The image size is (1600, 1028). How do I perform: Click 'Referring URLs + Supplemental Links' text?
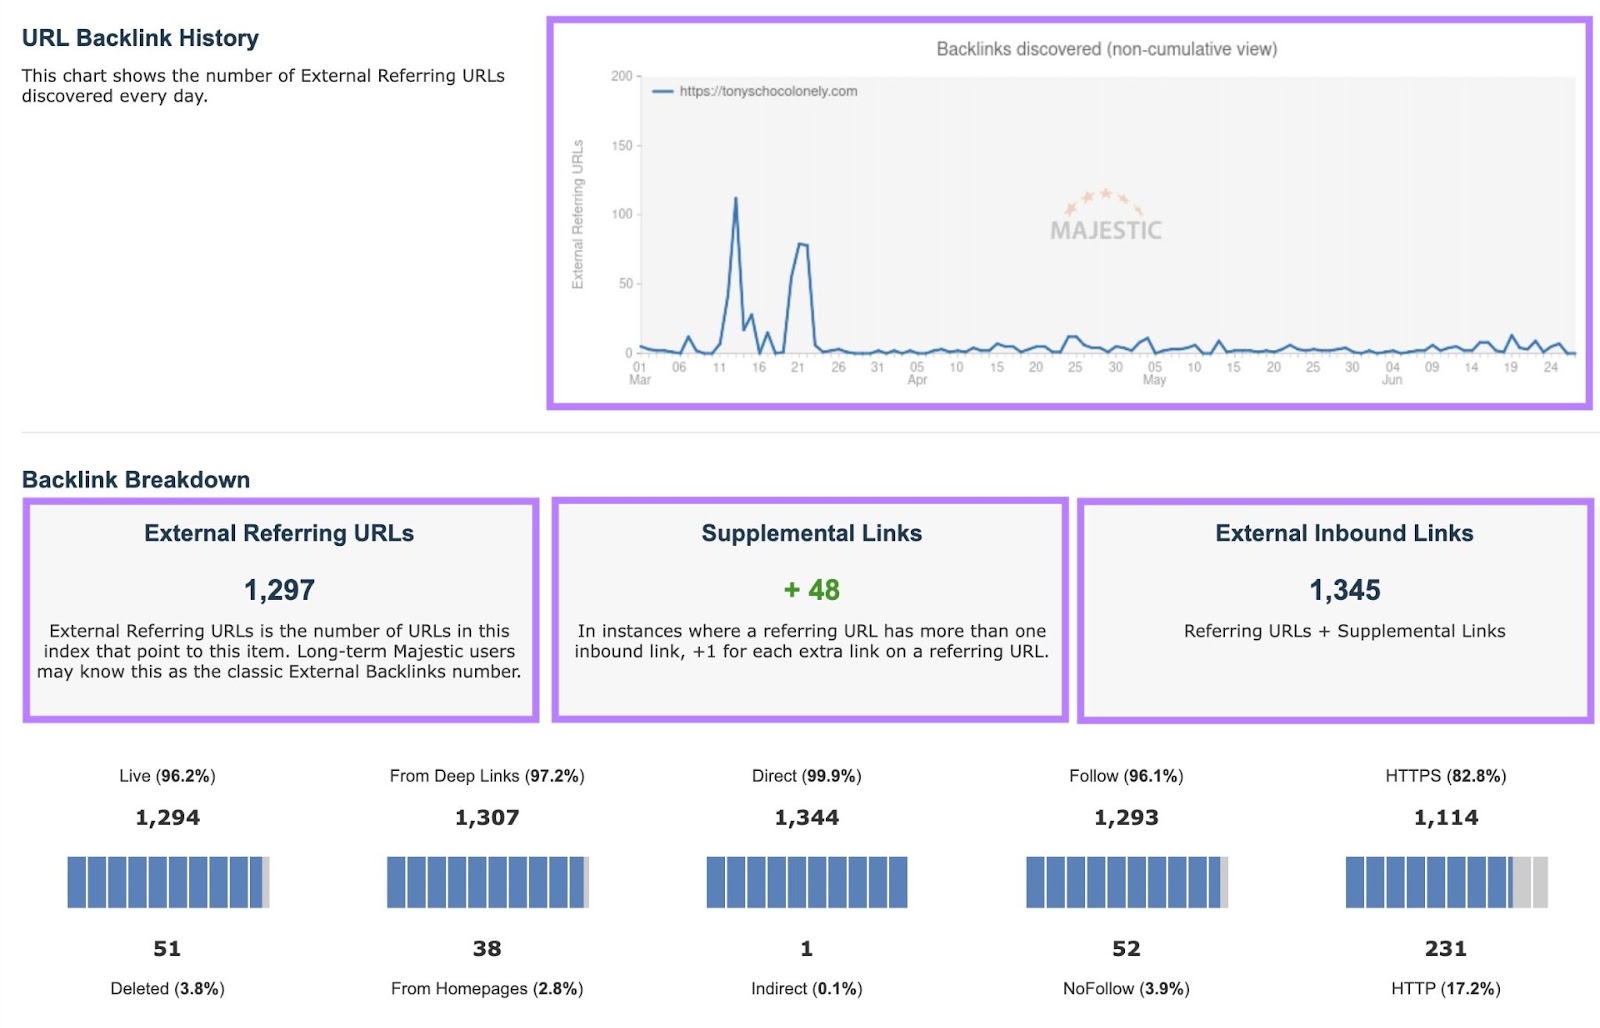point(1344,631)
